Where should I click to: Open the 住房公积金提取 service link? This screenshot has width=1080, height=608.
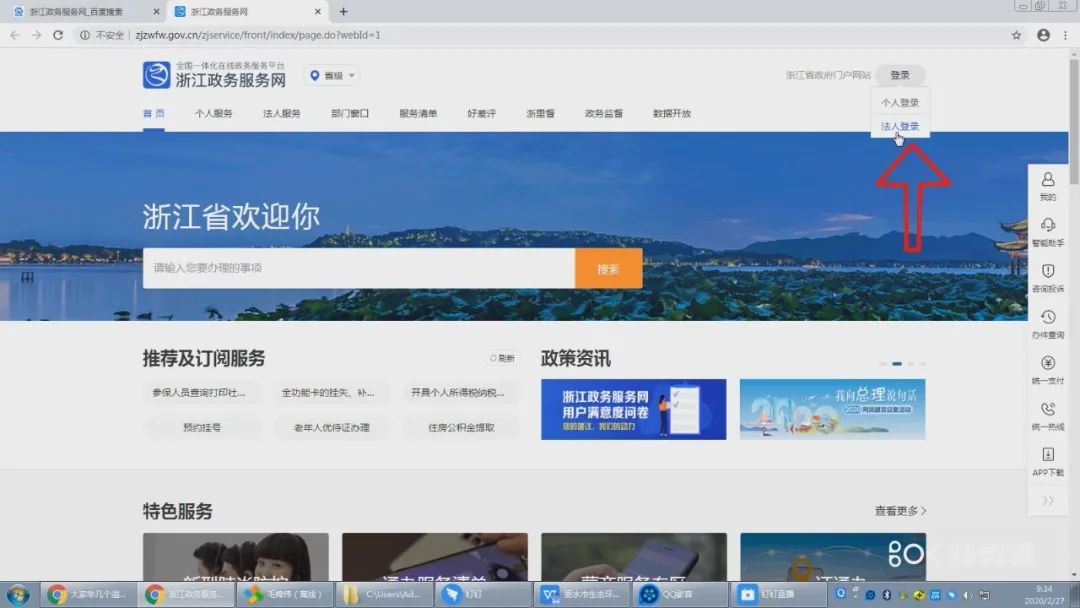click(461, 428)
